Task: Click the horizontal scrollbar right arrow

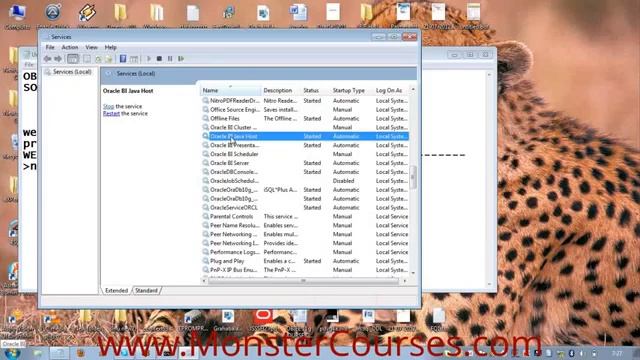Action: tap(404, 281)
